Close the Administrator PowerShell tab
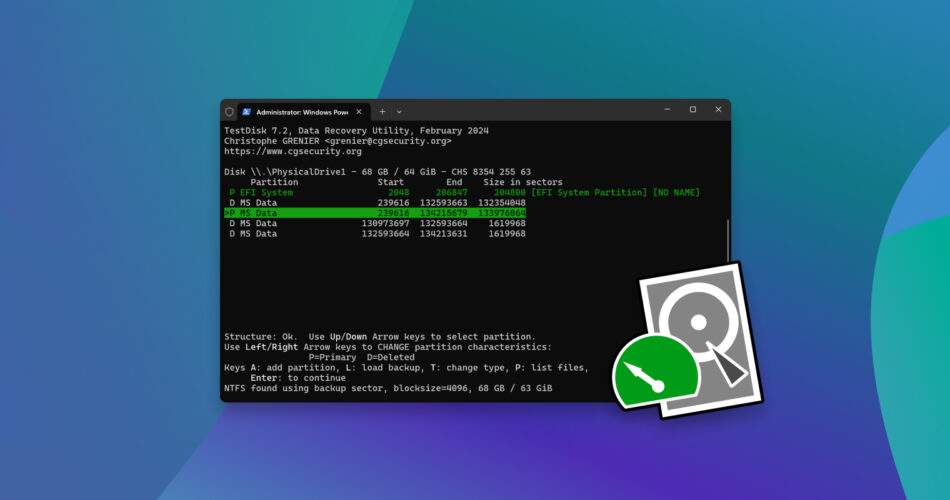 359,112
